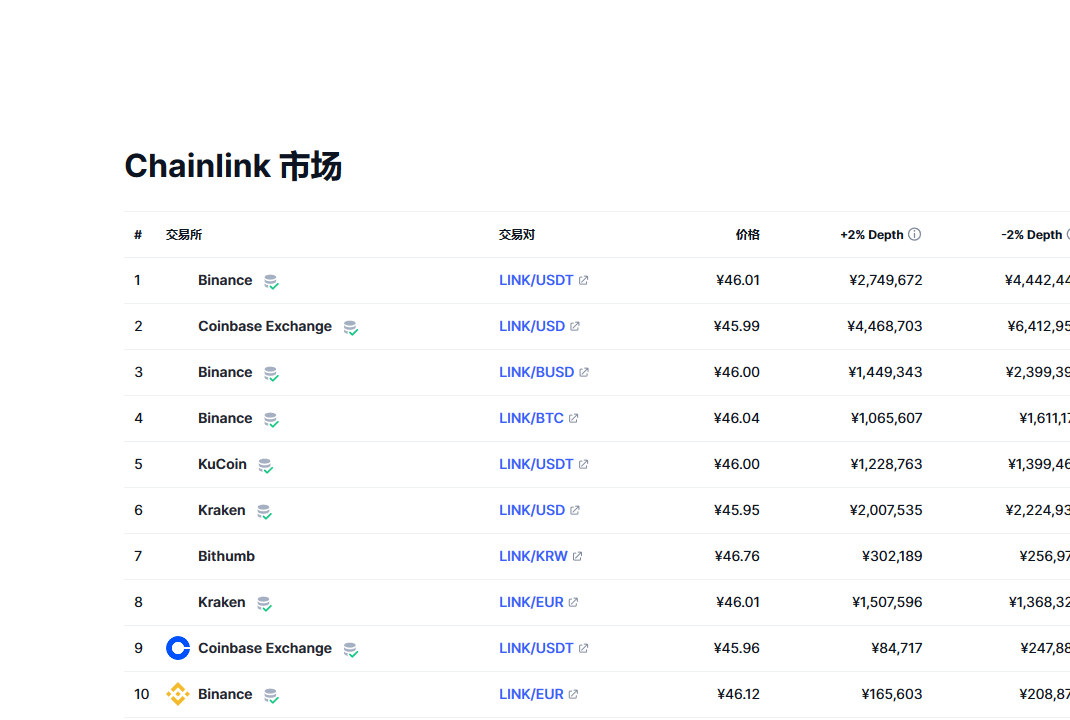Click external link icon of row 6 LINK/USD
Screen dimensions: 1070x720
(x=575, y=510)
